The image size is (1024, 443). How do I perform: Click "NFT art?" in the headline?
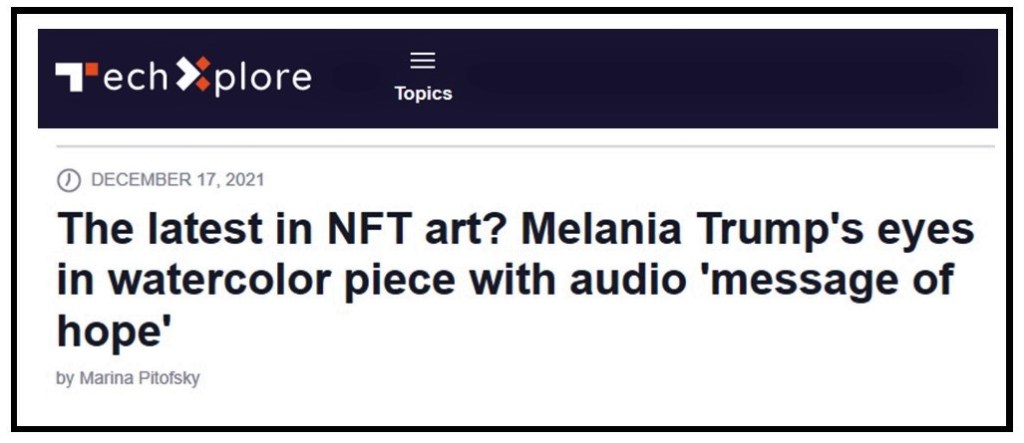coord(418,233)
